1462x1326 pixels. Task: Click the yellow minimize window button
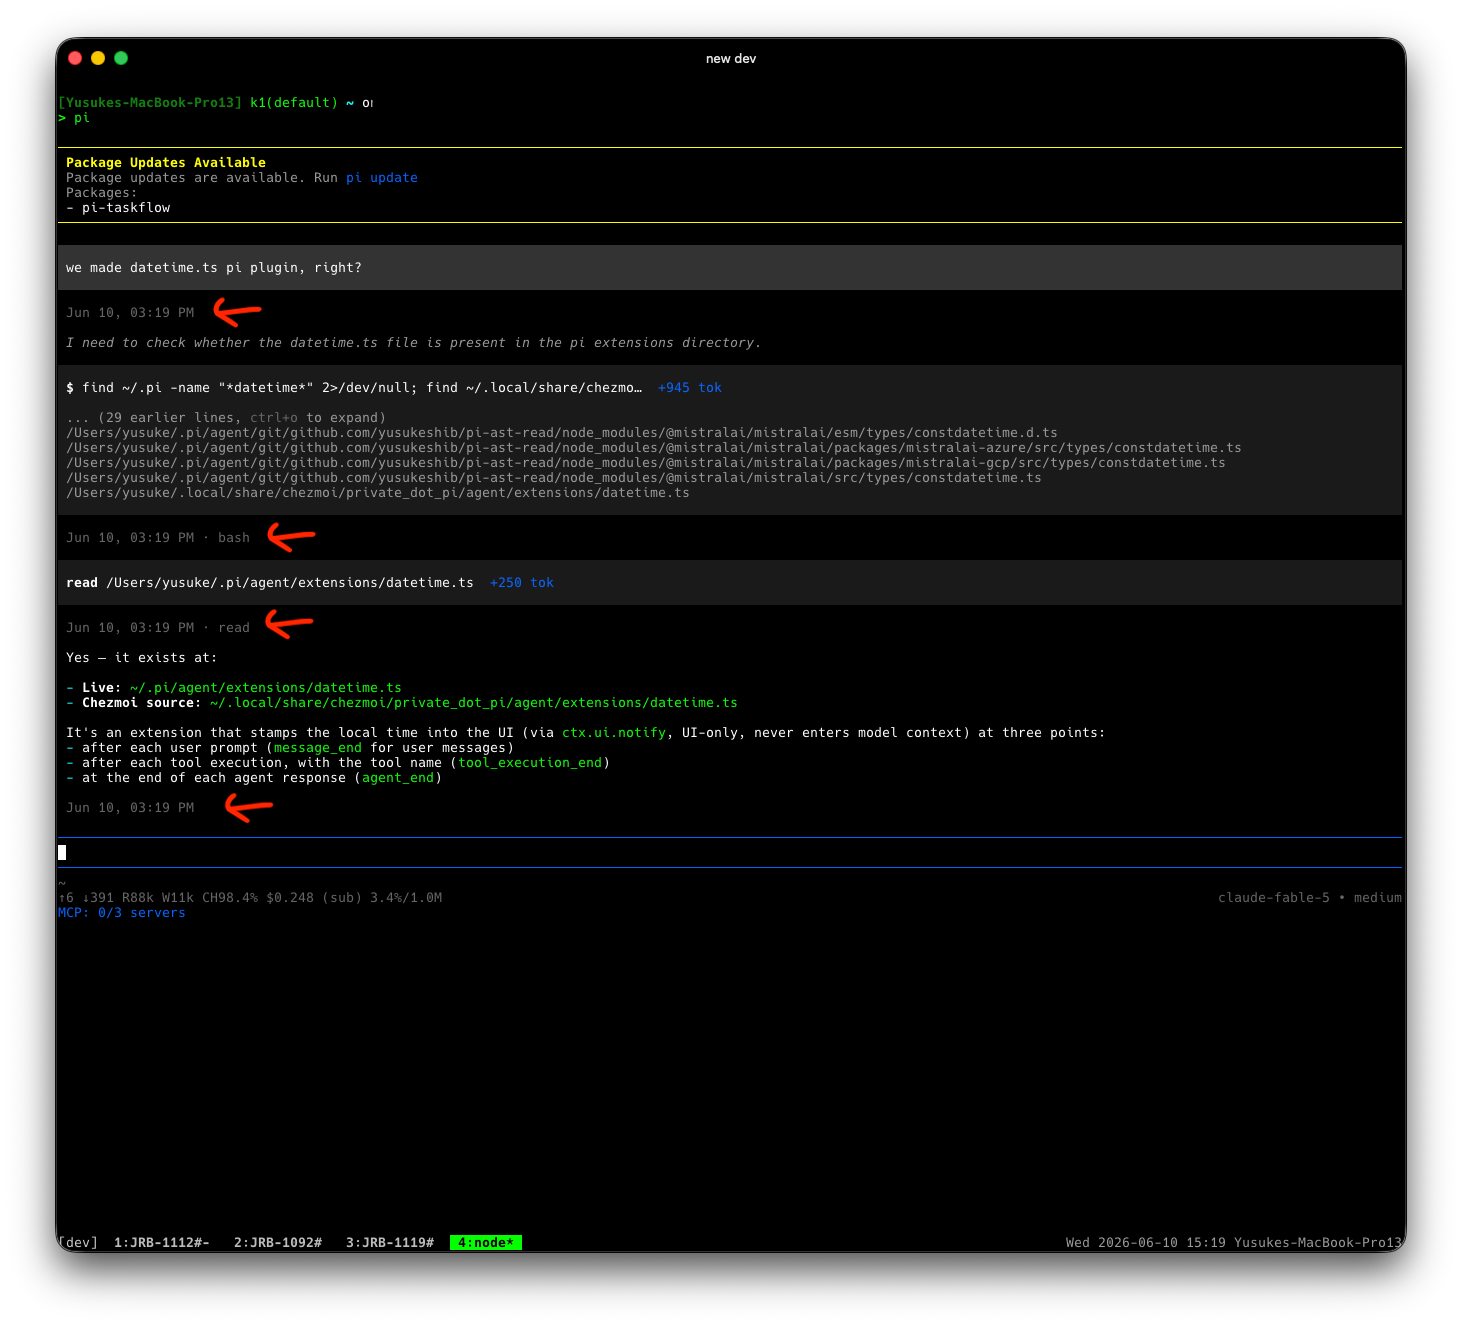98,58
